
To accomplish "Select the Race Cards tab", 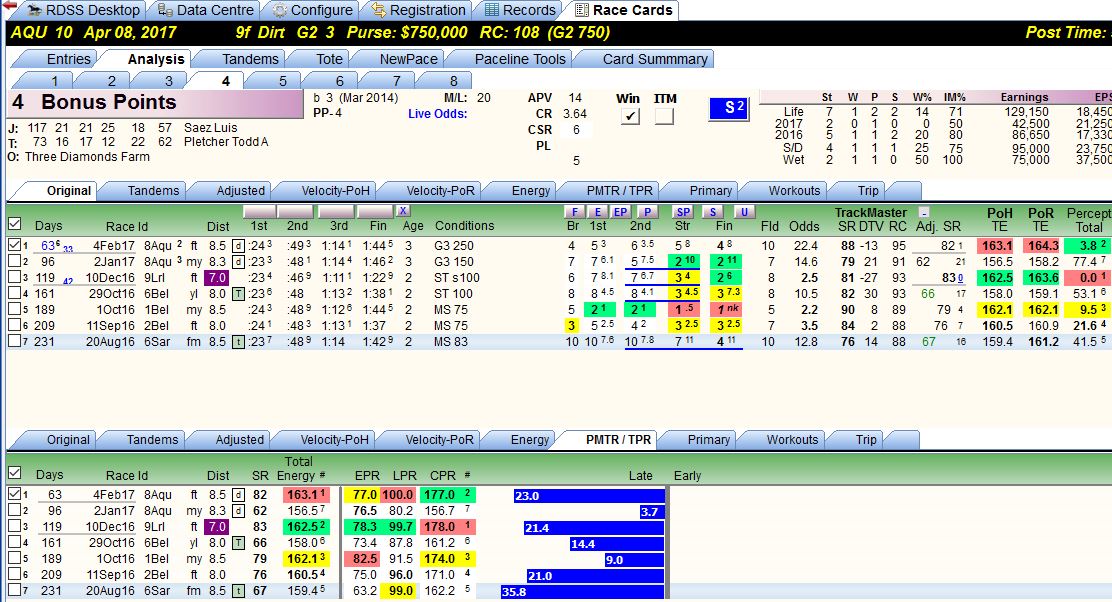I will click(624, 10).
